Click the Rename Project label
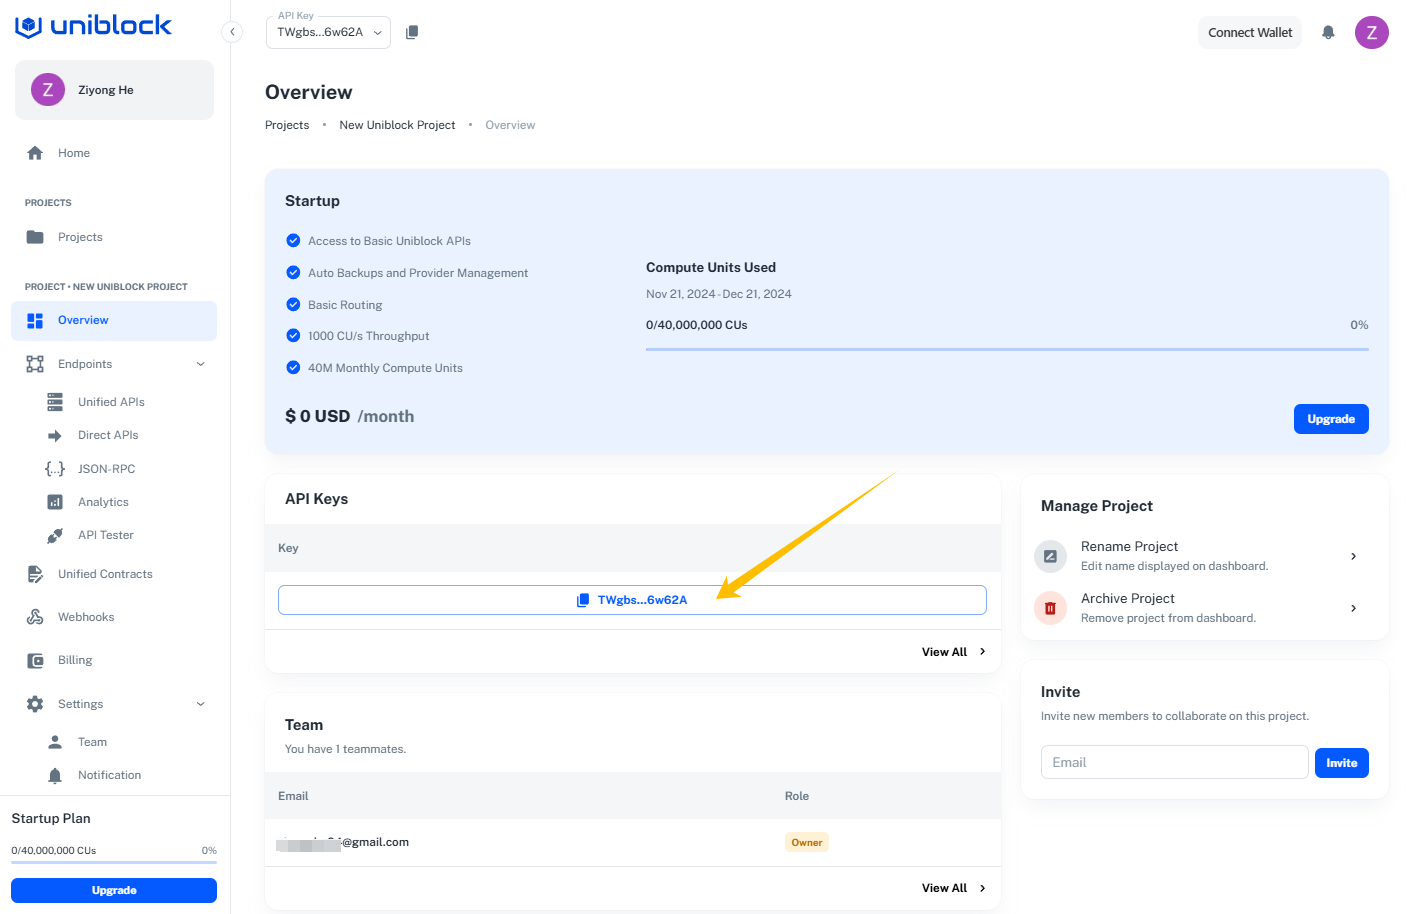The height and width of the screenshot is (914, 1415). tap(1129, 546)
